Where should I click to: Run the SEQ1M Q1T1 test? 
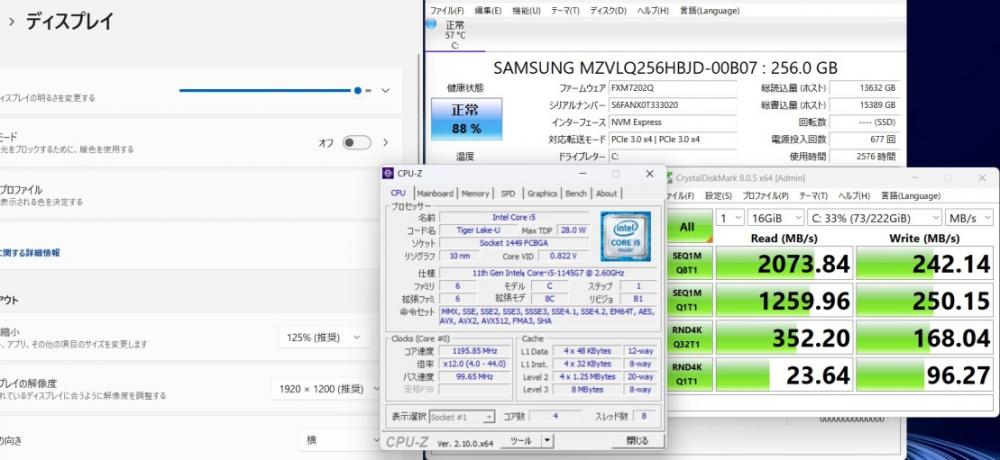[688, 300]
